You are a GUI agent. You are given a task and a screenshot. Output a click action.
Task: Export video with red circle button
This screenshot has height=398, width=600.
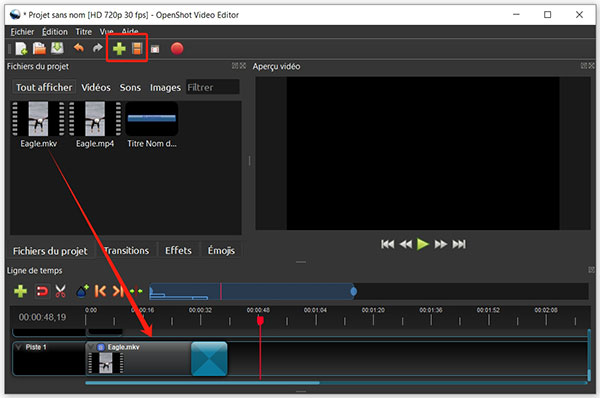coord(177,49)
